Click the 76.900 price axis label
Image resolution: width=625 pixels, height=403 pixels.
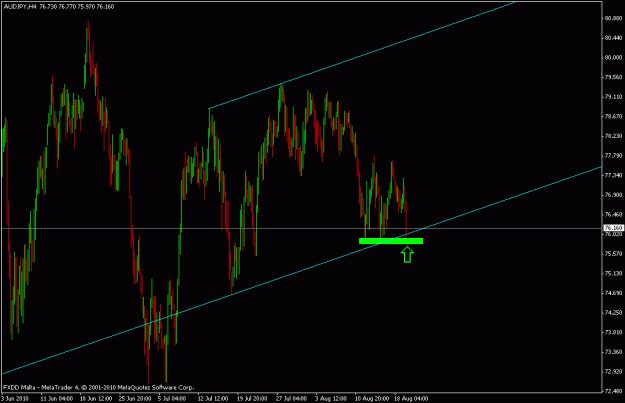613,195
